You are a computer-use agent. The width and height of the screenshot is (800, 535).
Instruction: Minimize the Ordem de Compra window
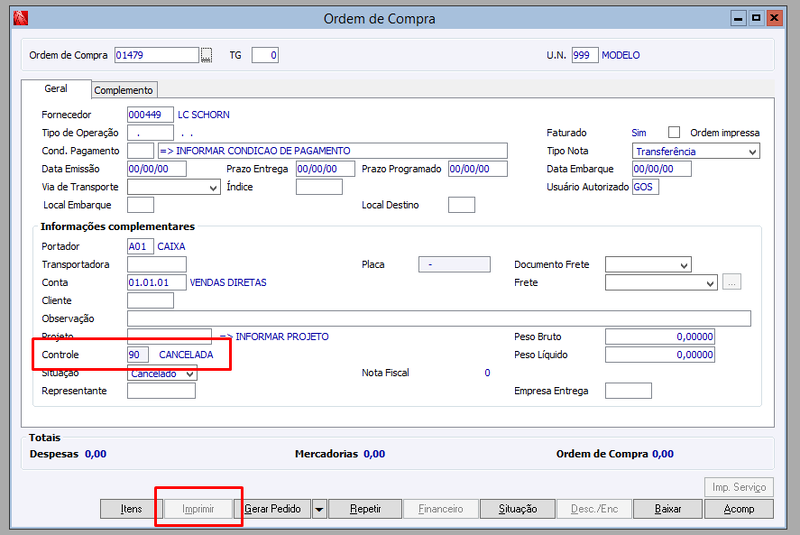pyautogui.click(x=738, y=18)
